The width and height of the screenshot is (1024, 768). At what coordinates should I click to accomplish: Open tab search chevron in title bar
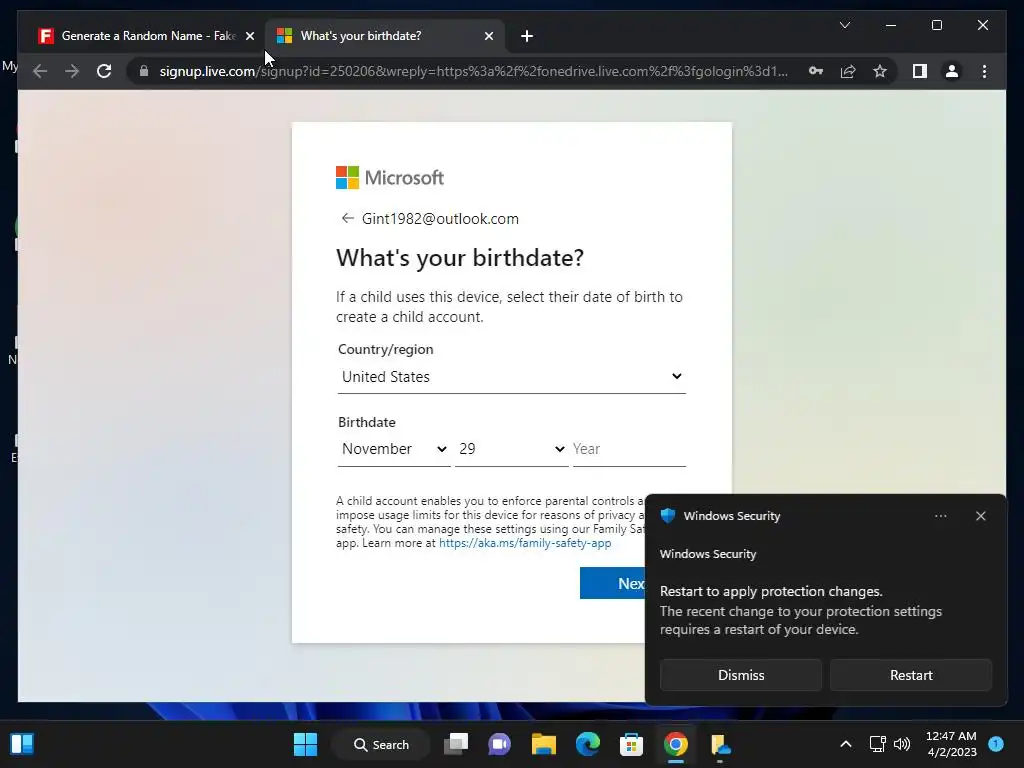(x=844, y=25)
